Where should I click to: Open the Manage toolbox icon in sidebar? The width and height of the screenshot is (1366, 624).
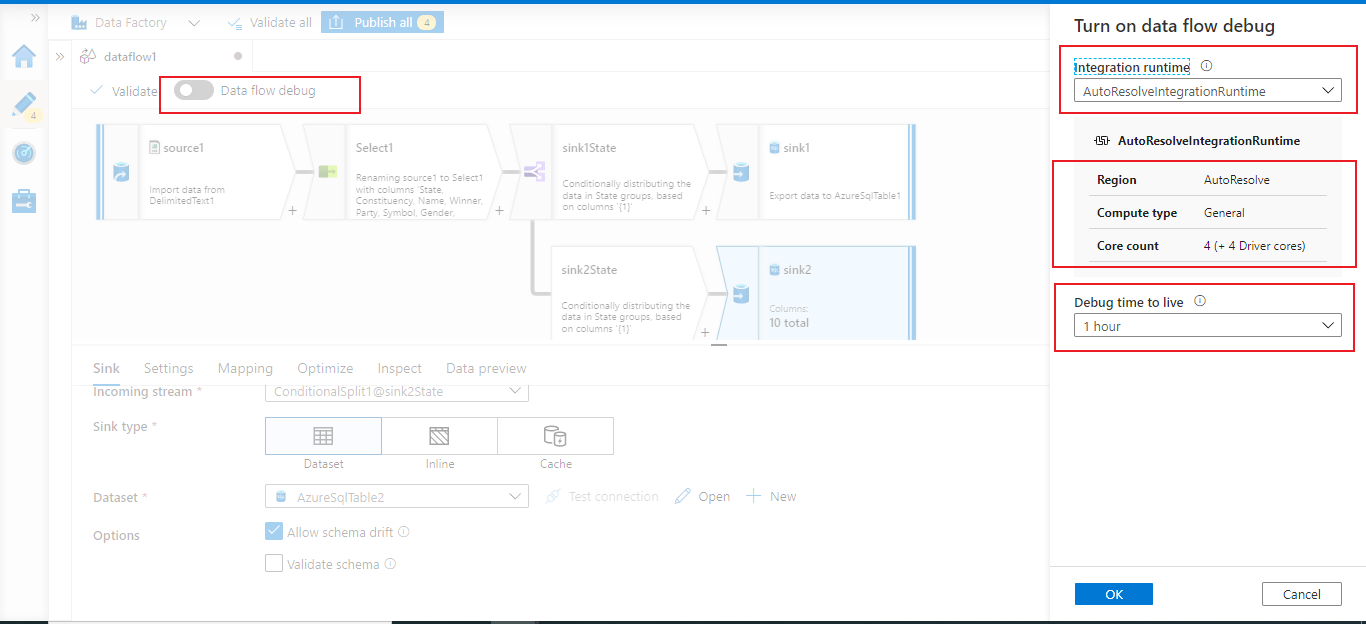(x=24, y=201)
